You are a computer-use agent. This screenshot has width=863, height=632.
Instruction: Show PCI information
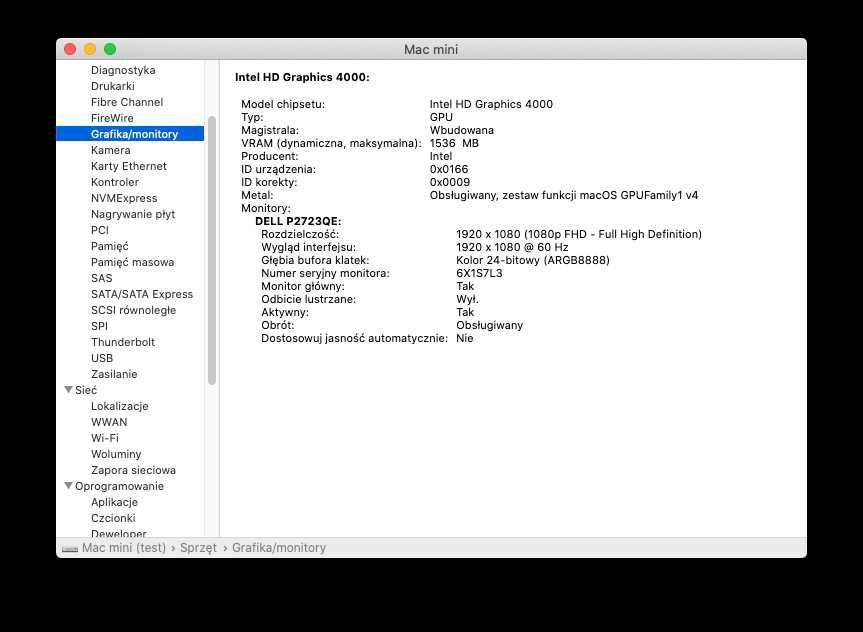[100, 230]
